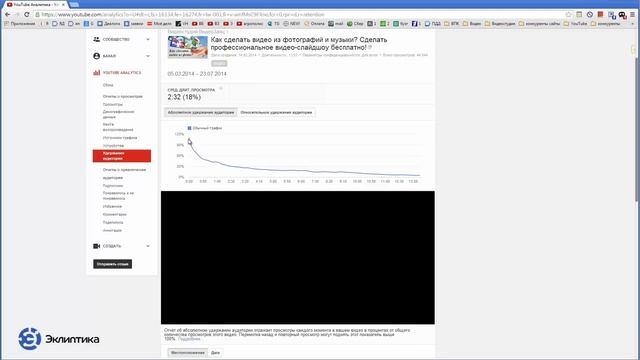Open the NEW bookmark
Viewport: 640px width, 360px height.
(x=291, y=24)
